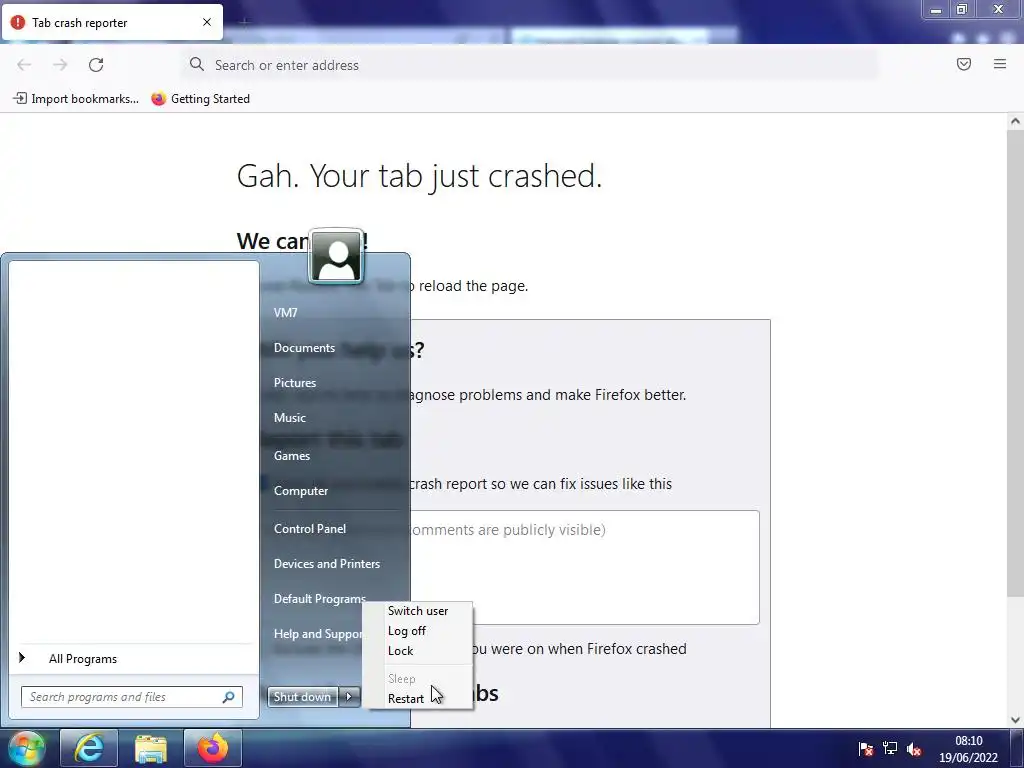Open Computer from the Start menu
The height and width of the screenshot is (768, 1024).
[300, 490]
